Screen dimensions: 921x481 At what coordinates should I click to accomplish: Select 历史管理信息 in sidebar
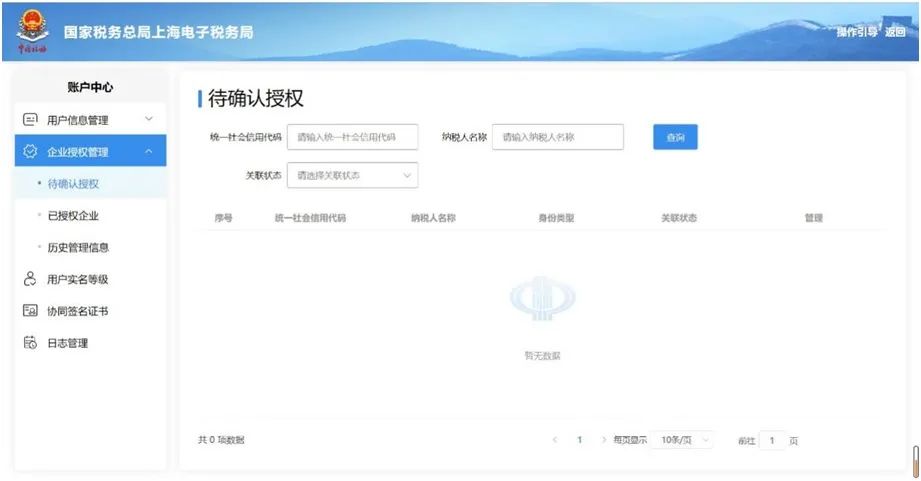[x=78, y=247]
